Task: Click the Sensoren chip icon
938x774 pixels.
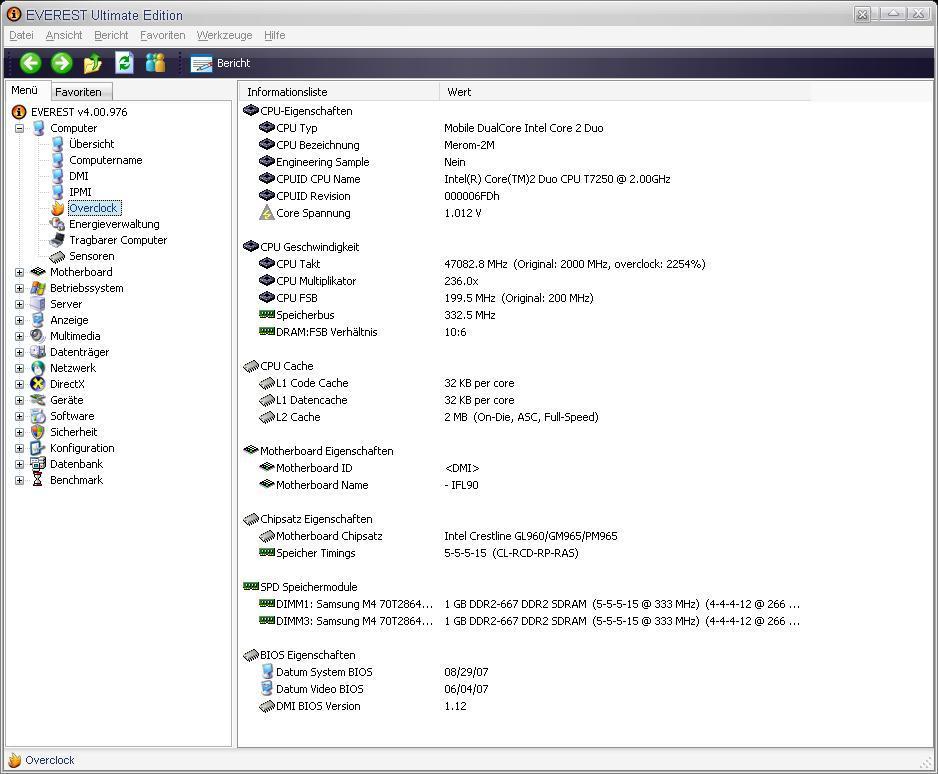Action: point(57,256)
